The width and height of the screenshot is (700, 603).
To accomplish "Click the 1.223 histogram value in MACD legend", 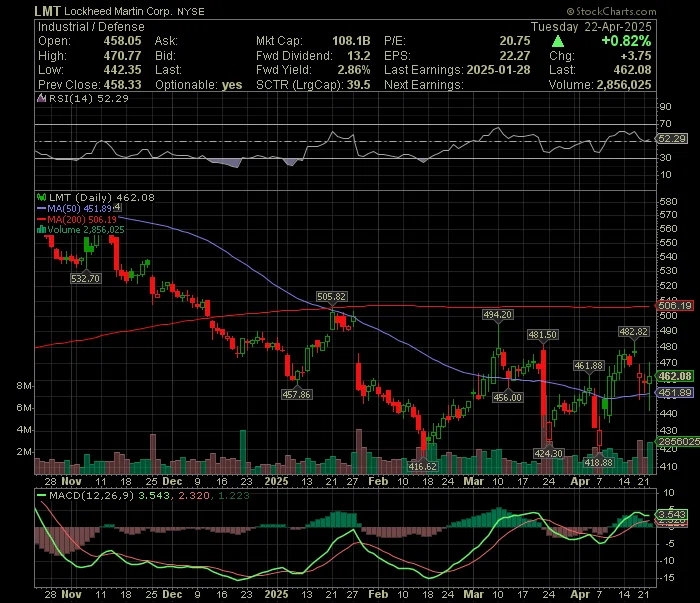I will coord(234,495).
